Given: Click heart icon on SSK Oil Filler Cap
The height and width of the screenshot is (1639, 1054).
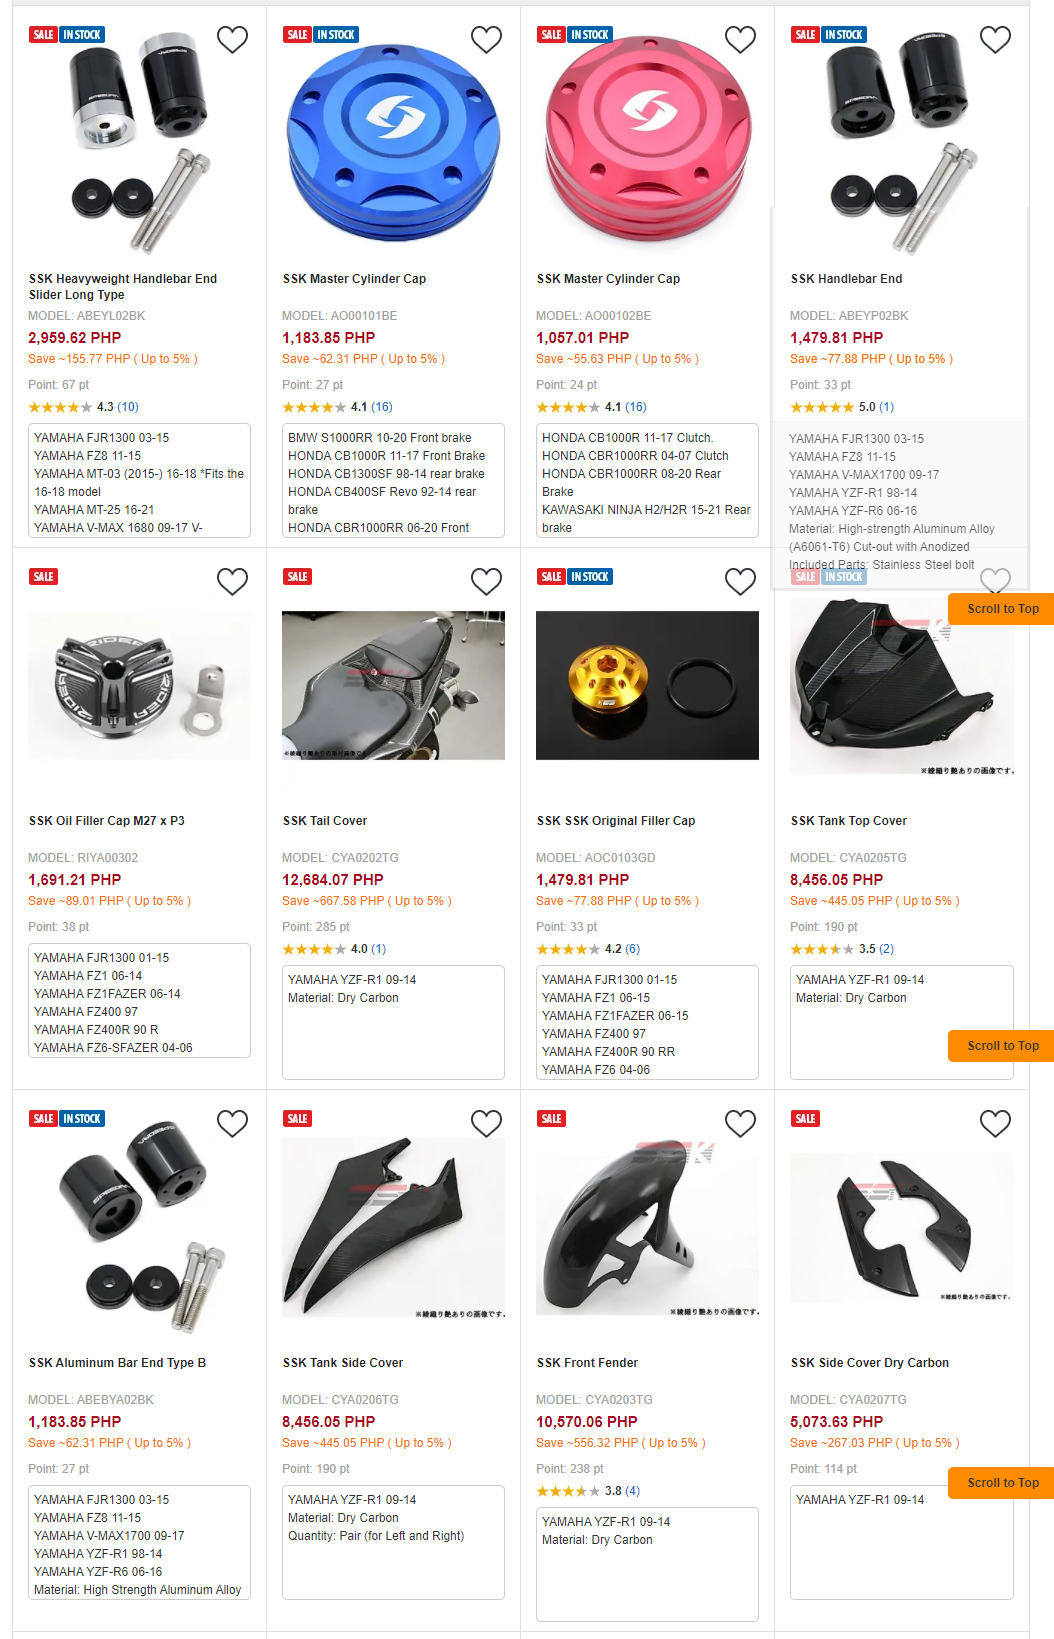Looking at the screenshot, I should click(233, 581).
